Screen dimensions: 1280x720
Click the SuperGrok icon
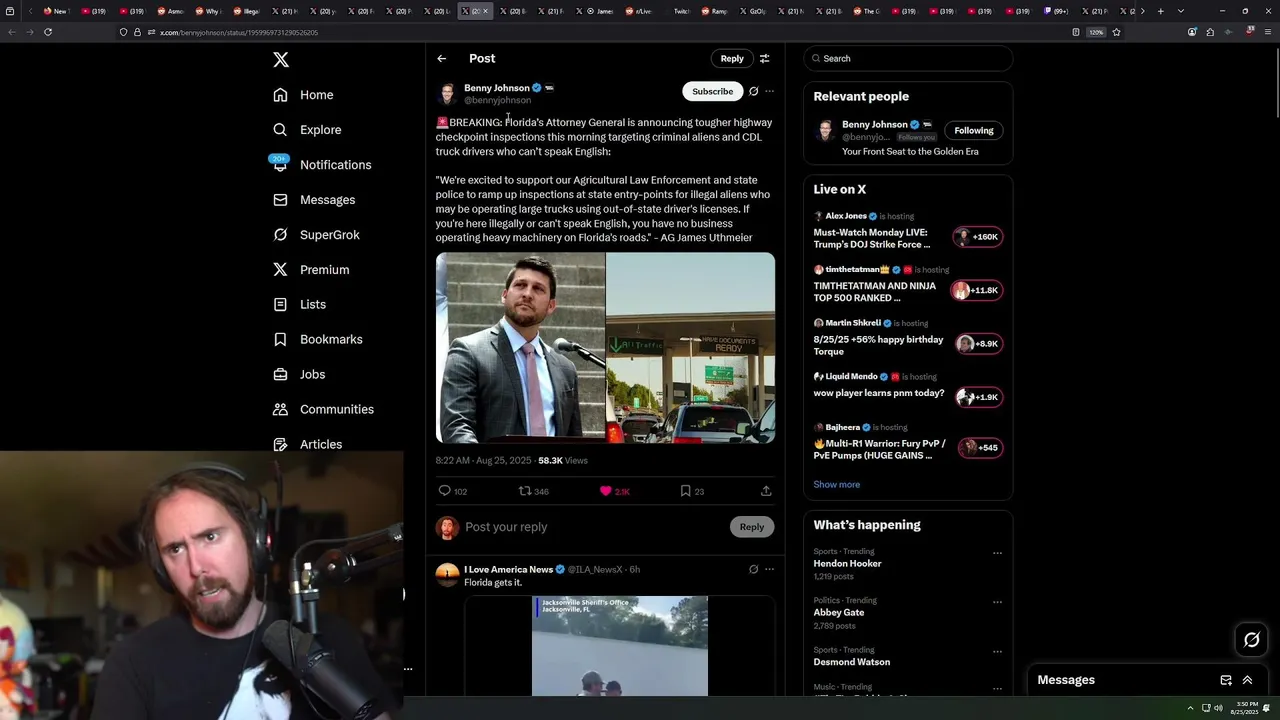point(280,235)
